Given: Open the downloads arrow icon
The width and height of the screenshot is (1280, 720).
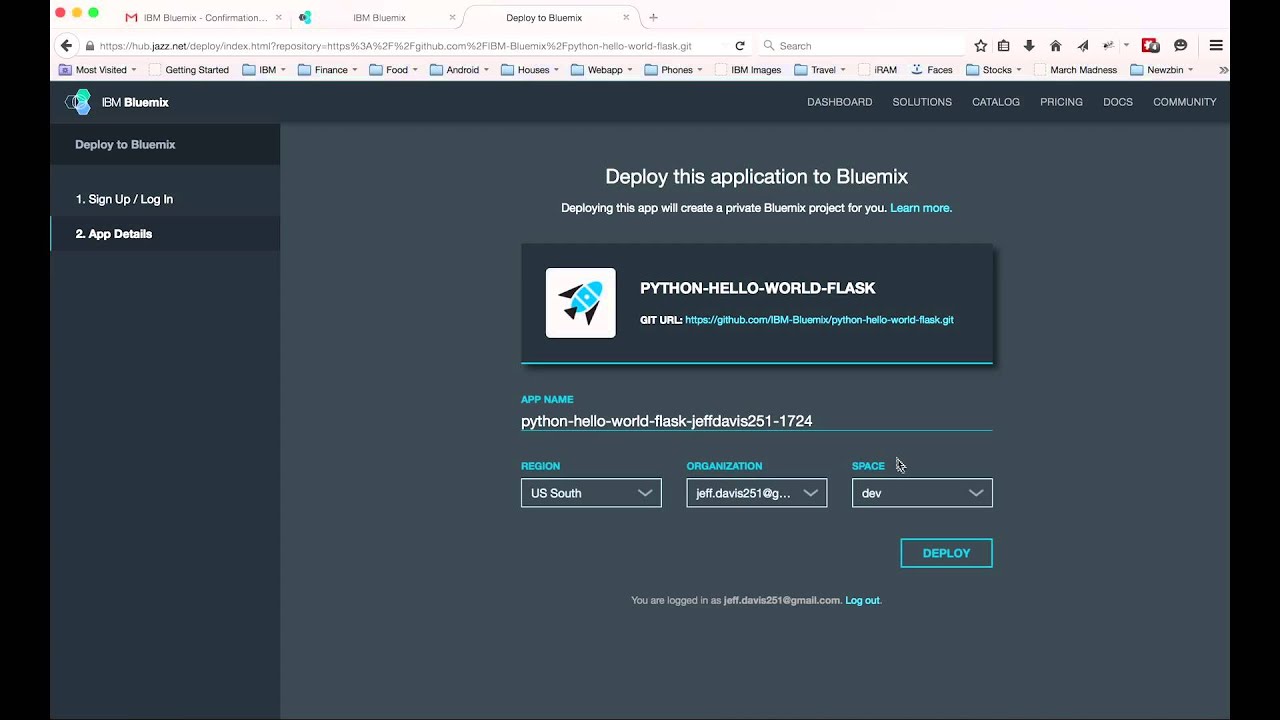Looking at the screenshot, I should click(1029, 46).
